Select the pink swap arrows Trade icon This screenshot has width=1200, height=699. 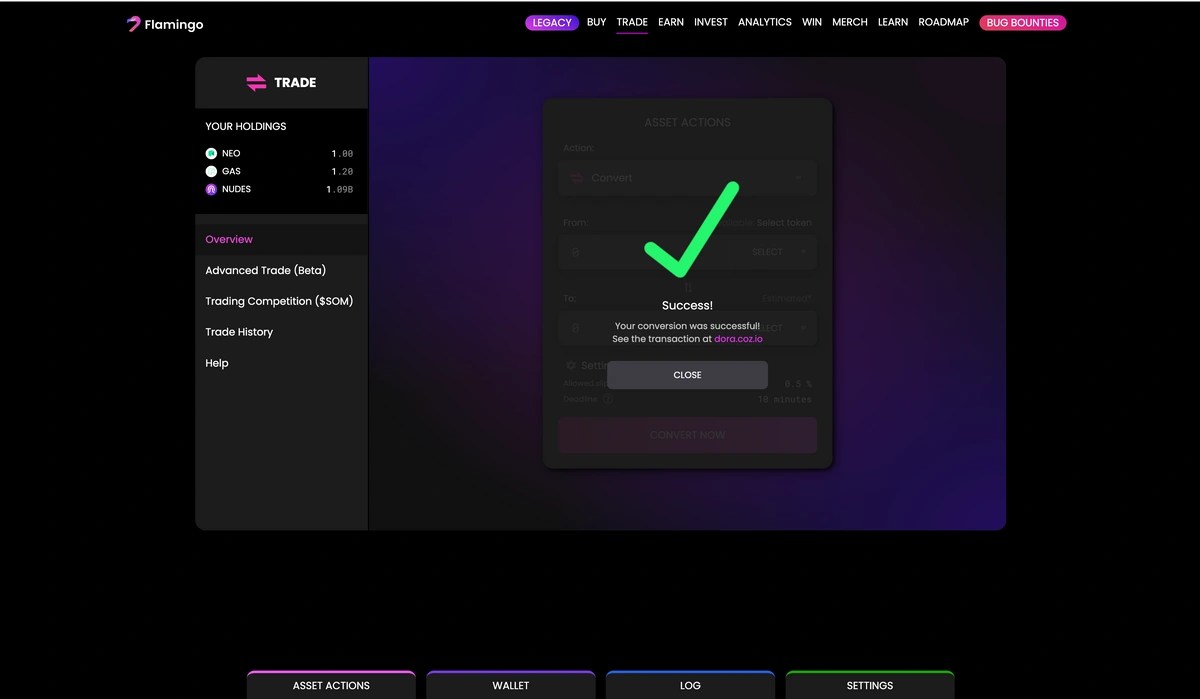point(257,82)
